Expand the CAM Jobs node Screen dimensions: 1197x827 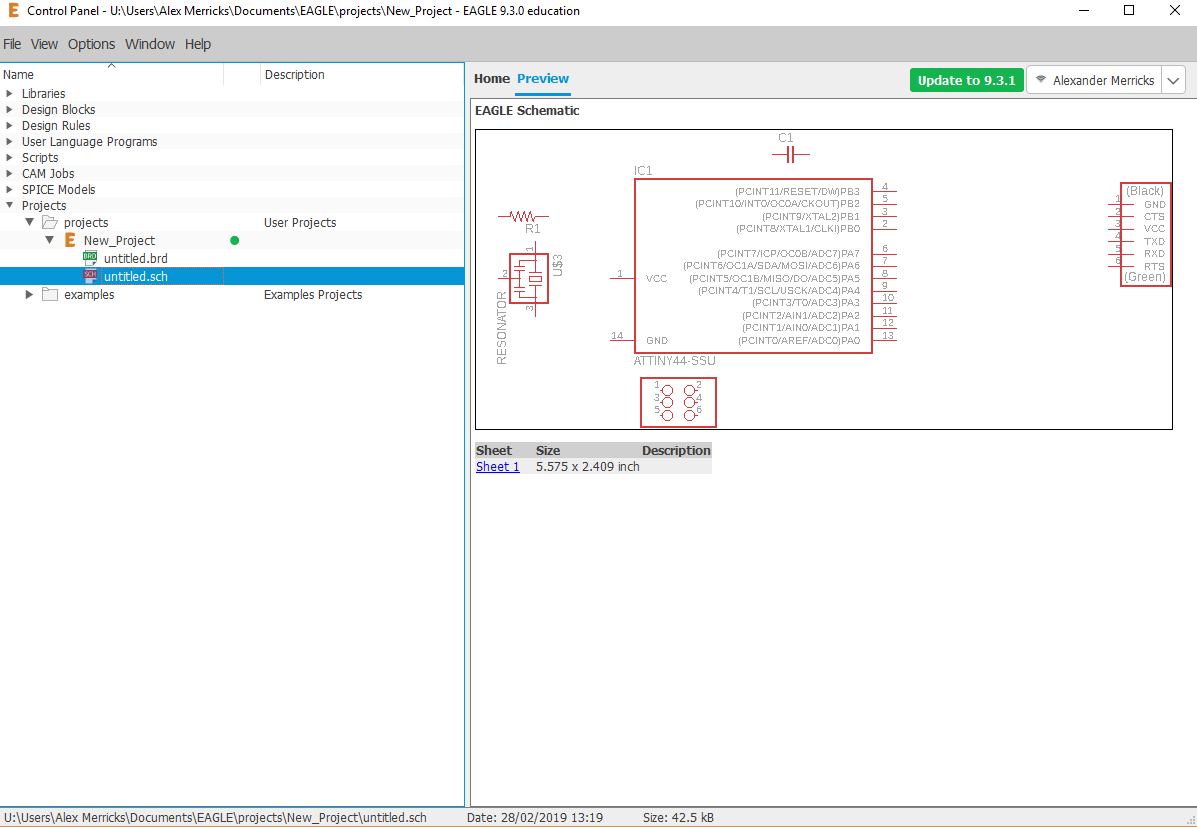pos(9,174)
